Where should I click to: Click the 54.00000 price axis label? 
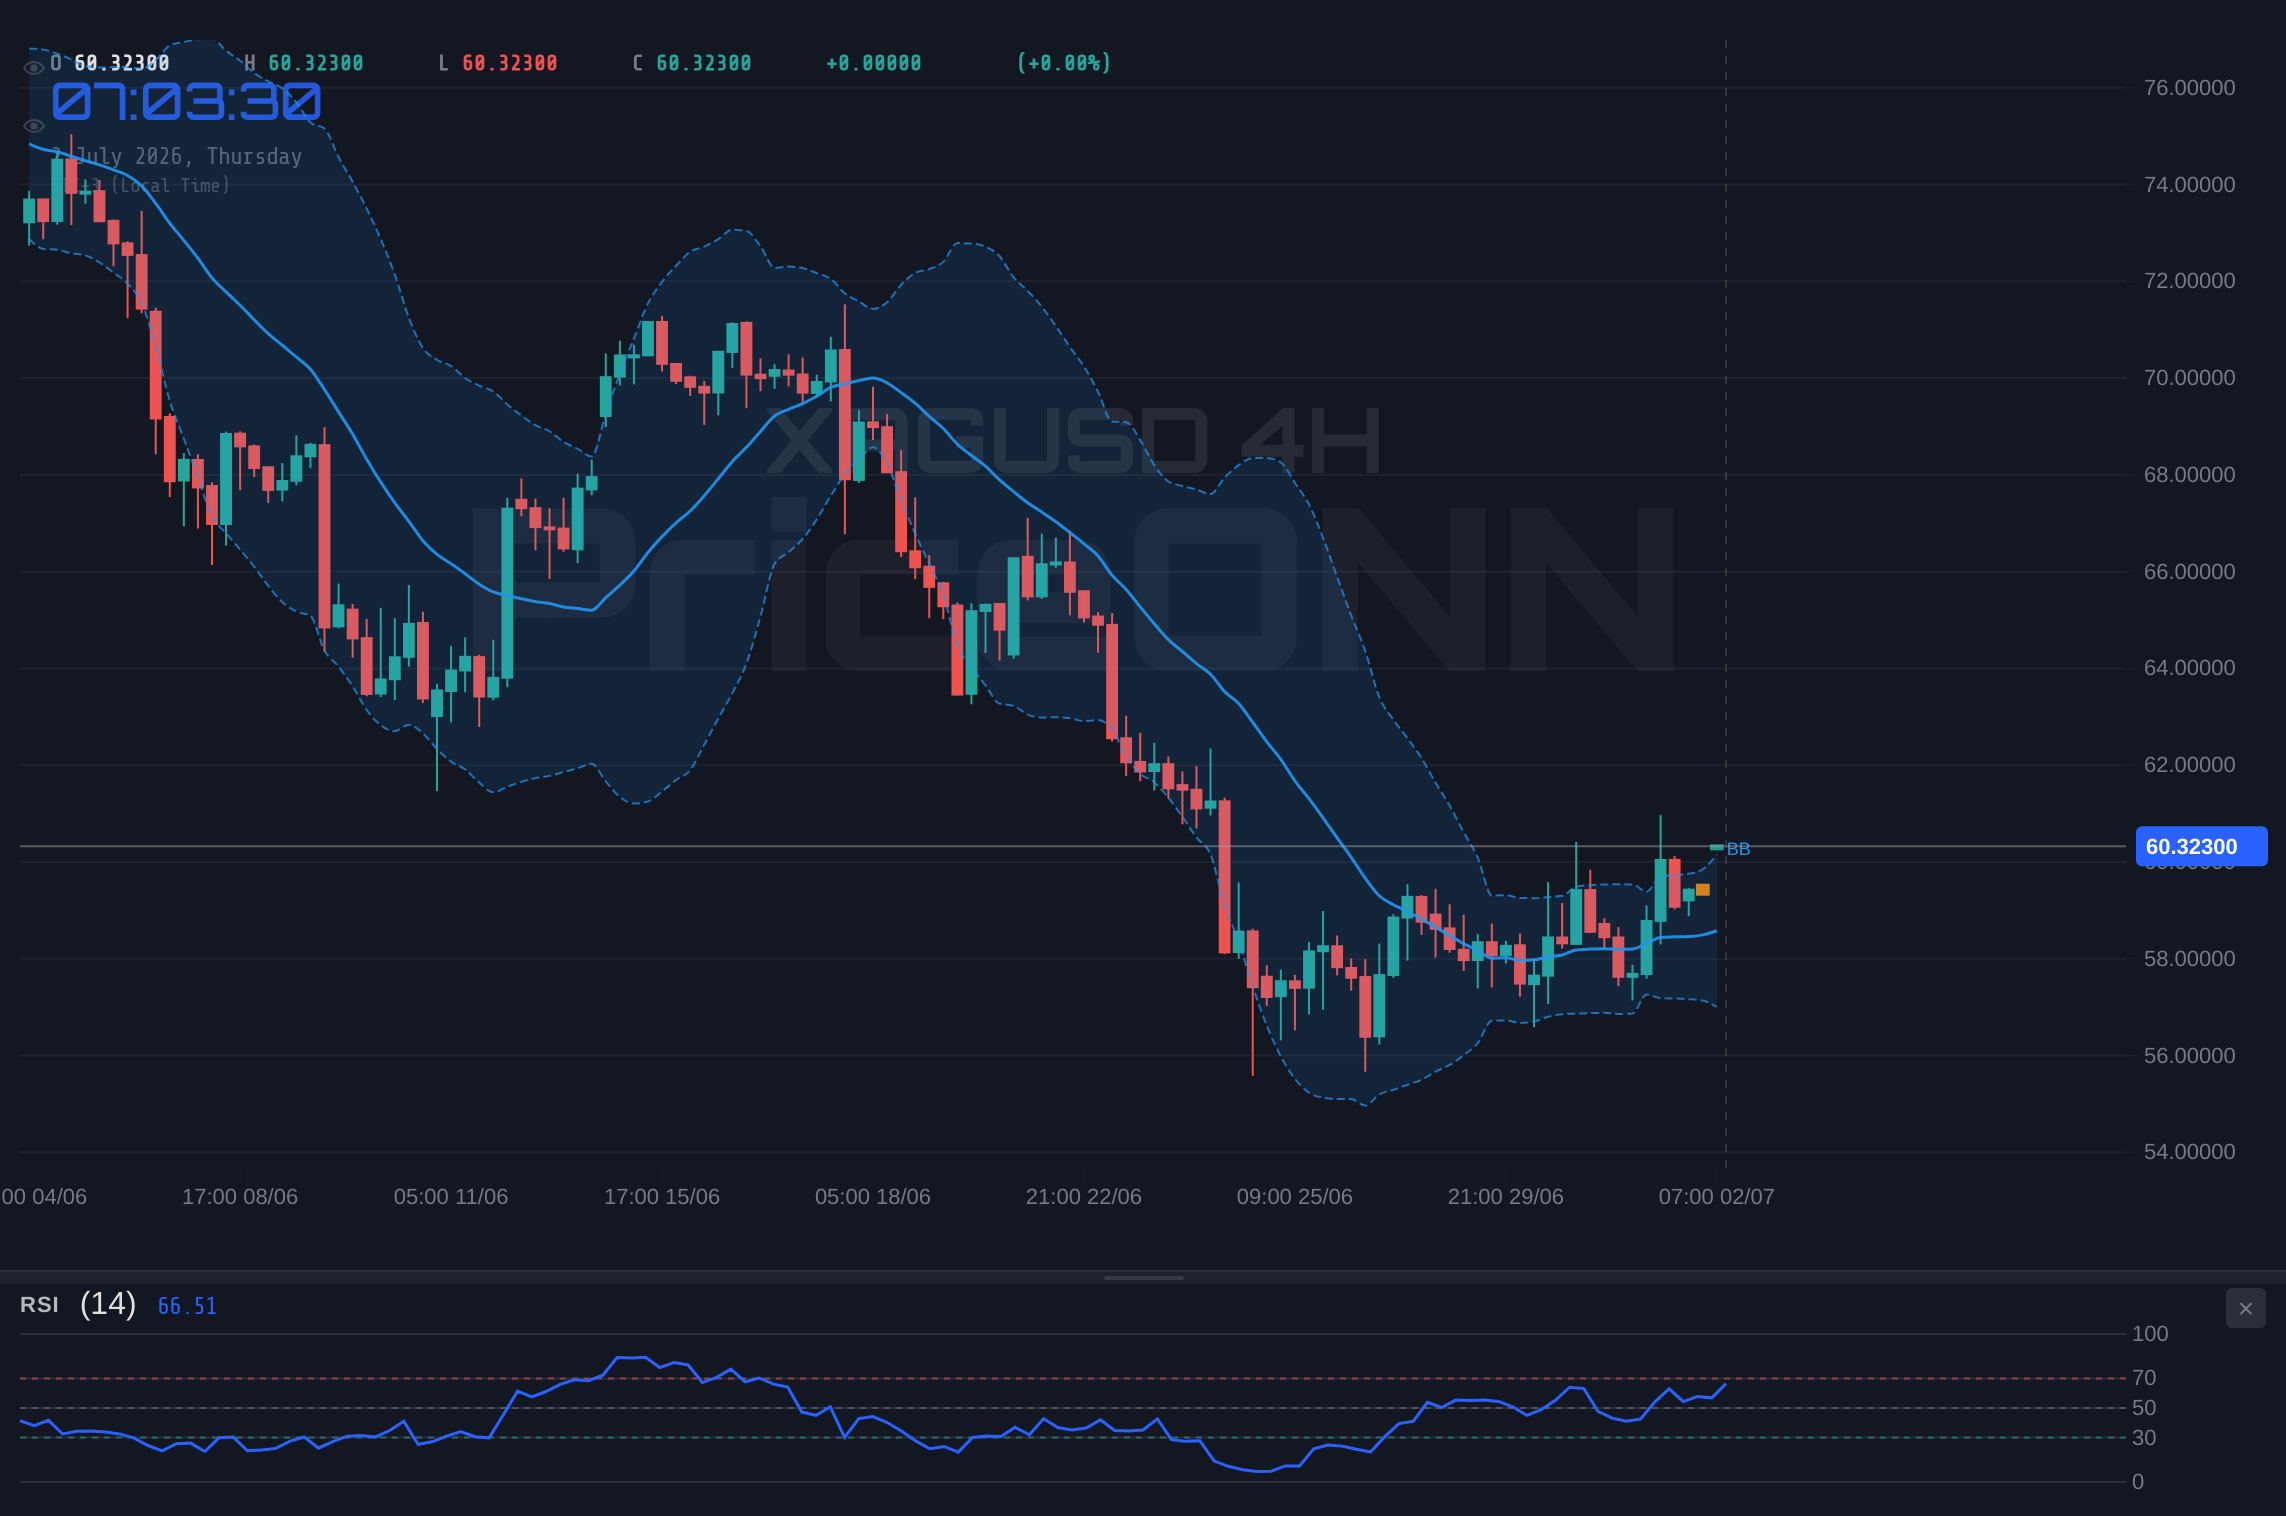2189,1152
